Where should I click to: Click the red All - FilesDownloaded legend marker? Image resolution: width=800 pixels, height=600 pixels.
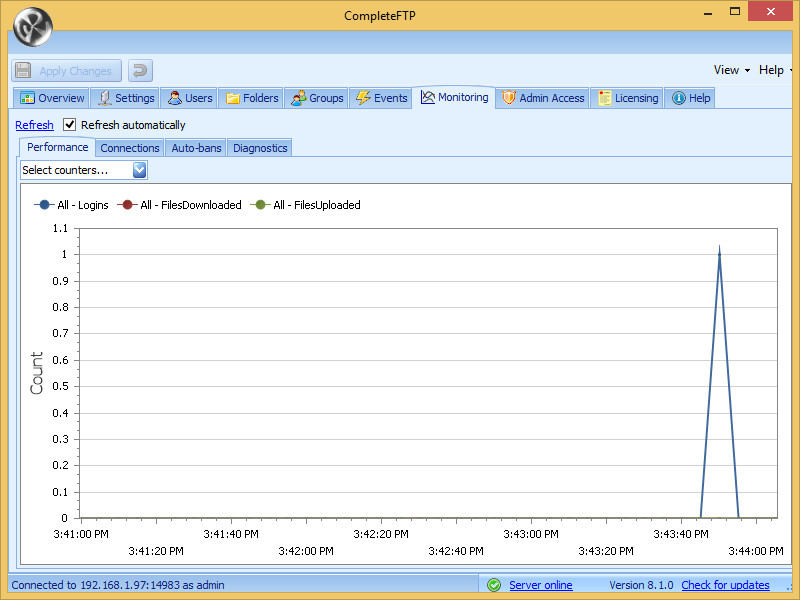[x=127, y=205]
